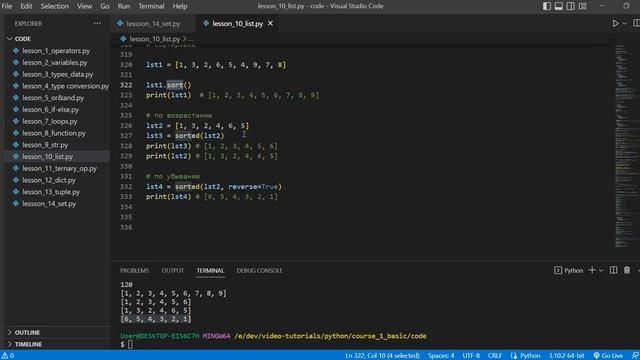Open the Terminal menu
The width and height of the screenshot is (640, 360).
click(x=151, y=6)
